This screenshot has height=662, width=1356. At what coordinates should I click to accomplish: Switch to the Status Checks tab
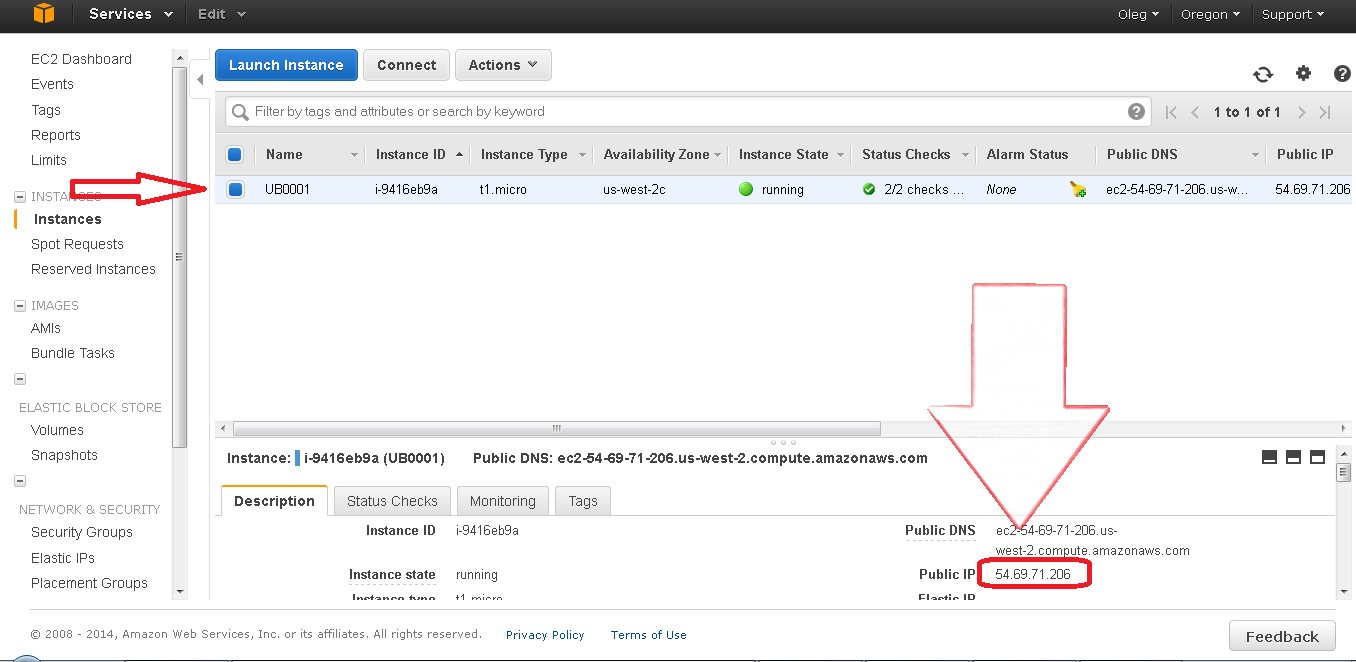coord(392,501)
